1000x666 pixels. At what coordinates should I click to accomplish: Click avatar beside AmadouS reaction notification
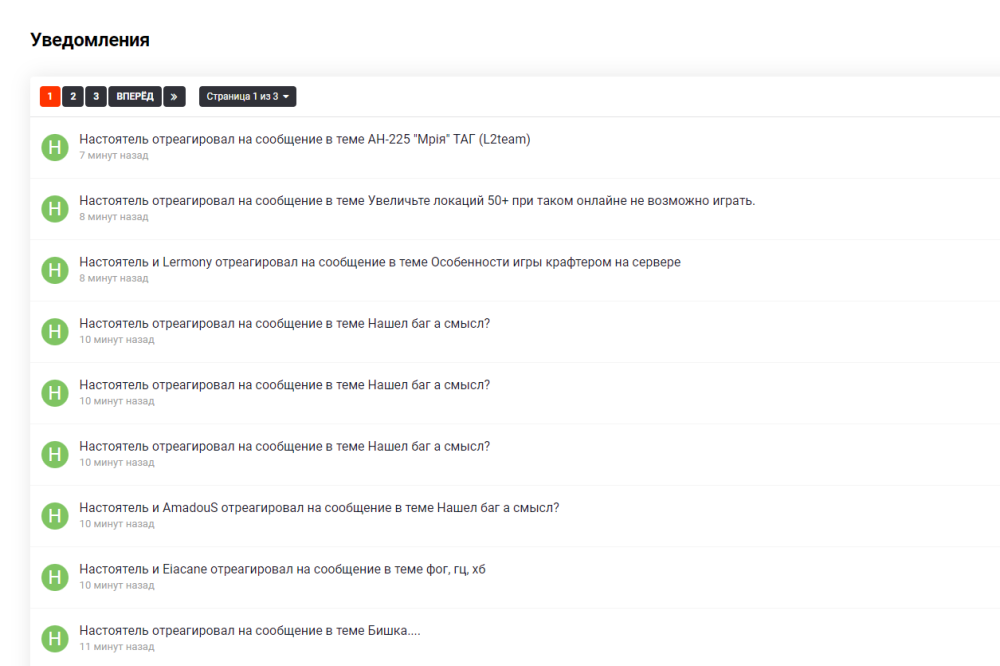(x=55, y=516)
